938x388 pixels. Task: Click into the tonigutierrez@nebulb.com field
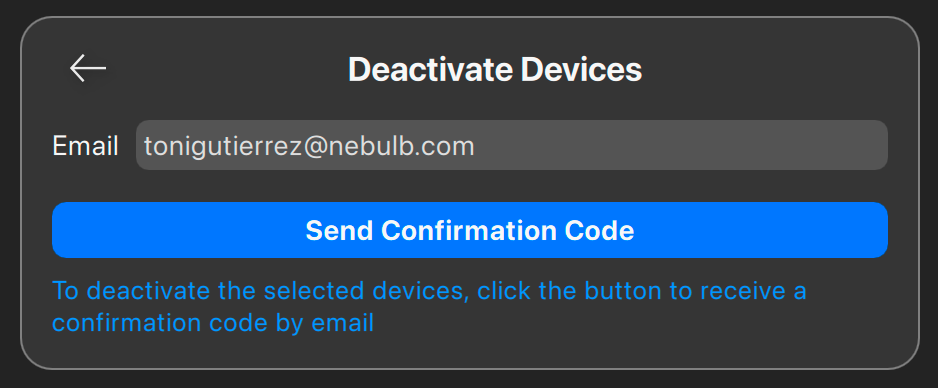coord(511,145)
